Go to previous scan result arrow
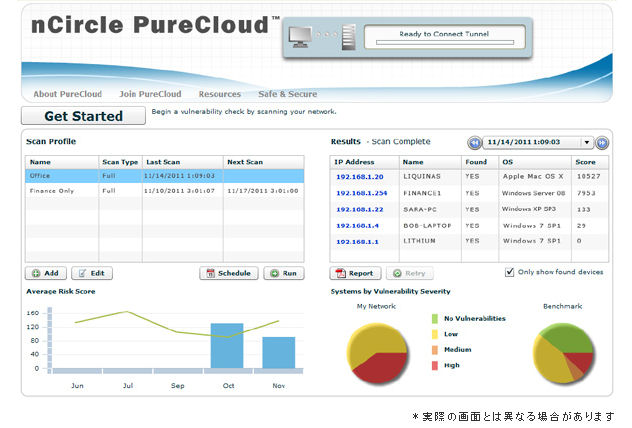This screenshot has height=428, width=632. (474, 143)
